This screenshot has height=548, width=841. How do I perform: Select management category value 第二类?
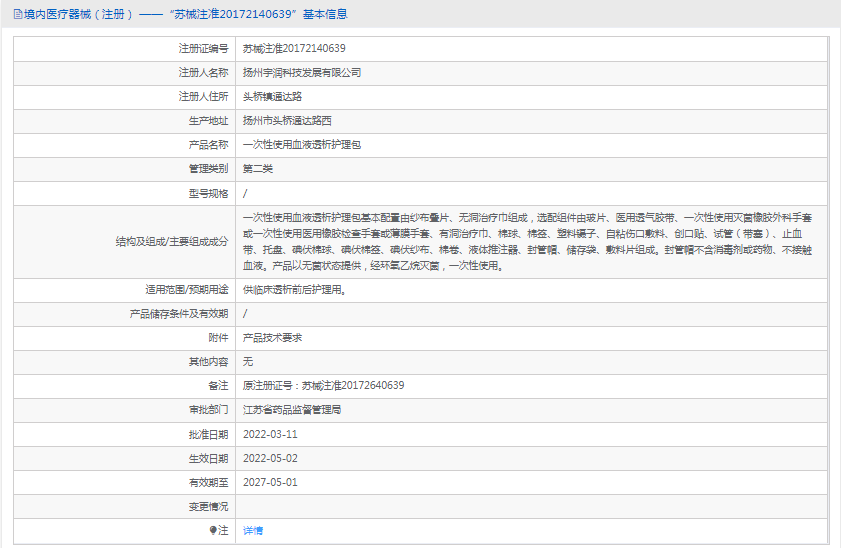[x=257, y=169]
